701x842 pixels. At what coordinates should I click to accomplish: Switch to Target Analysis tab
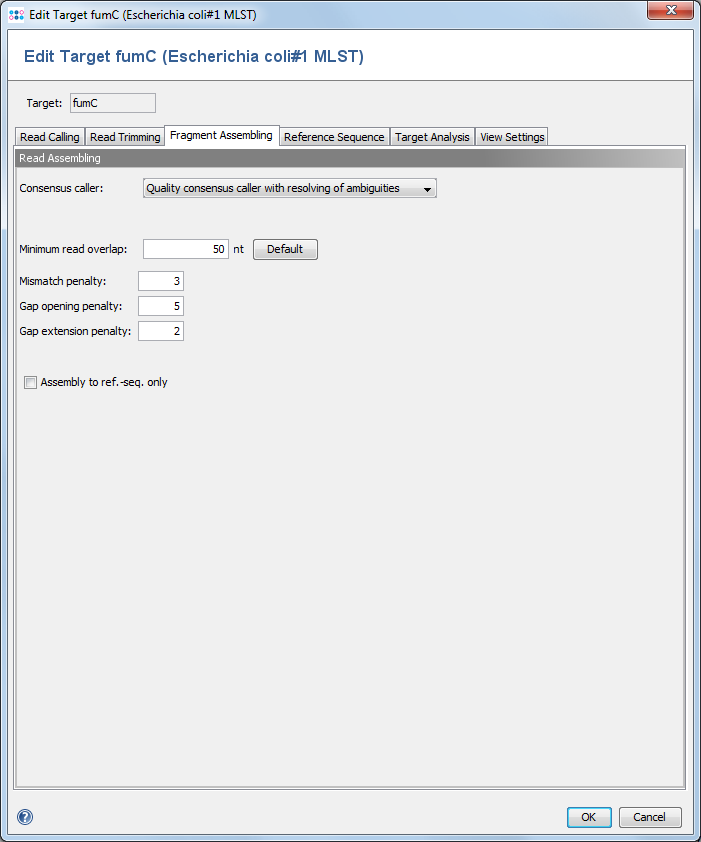(432, 137)
